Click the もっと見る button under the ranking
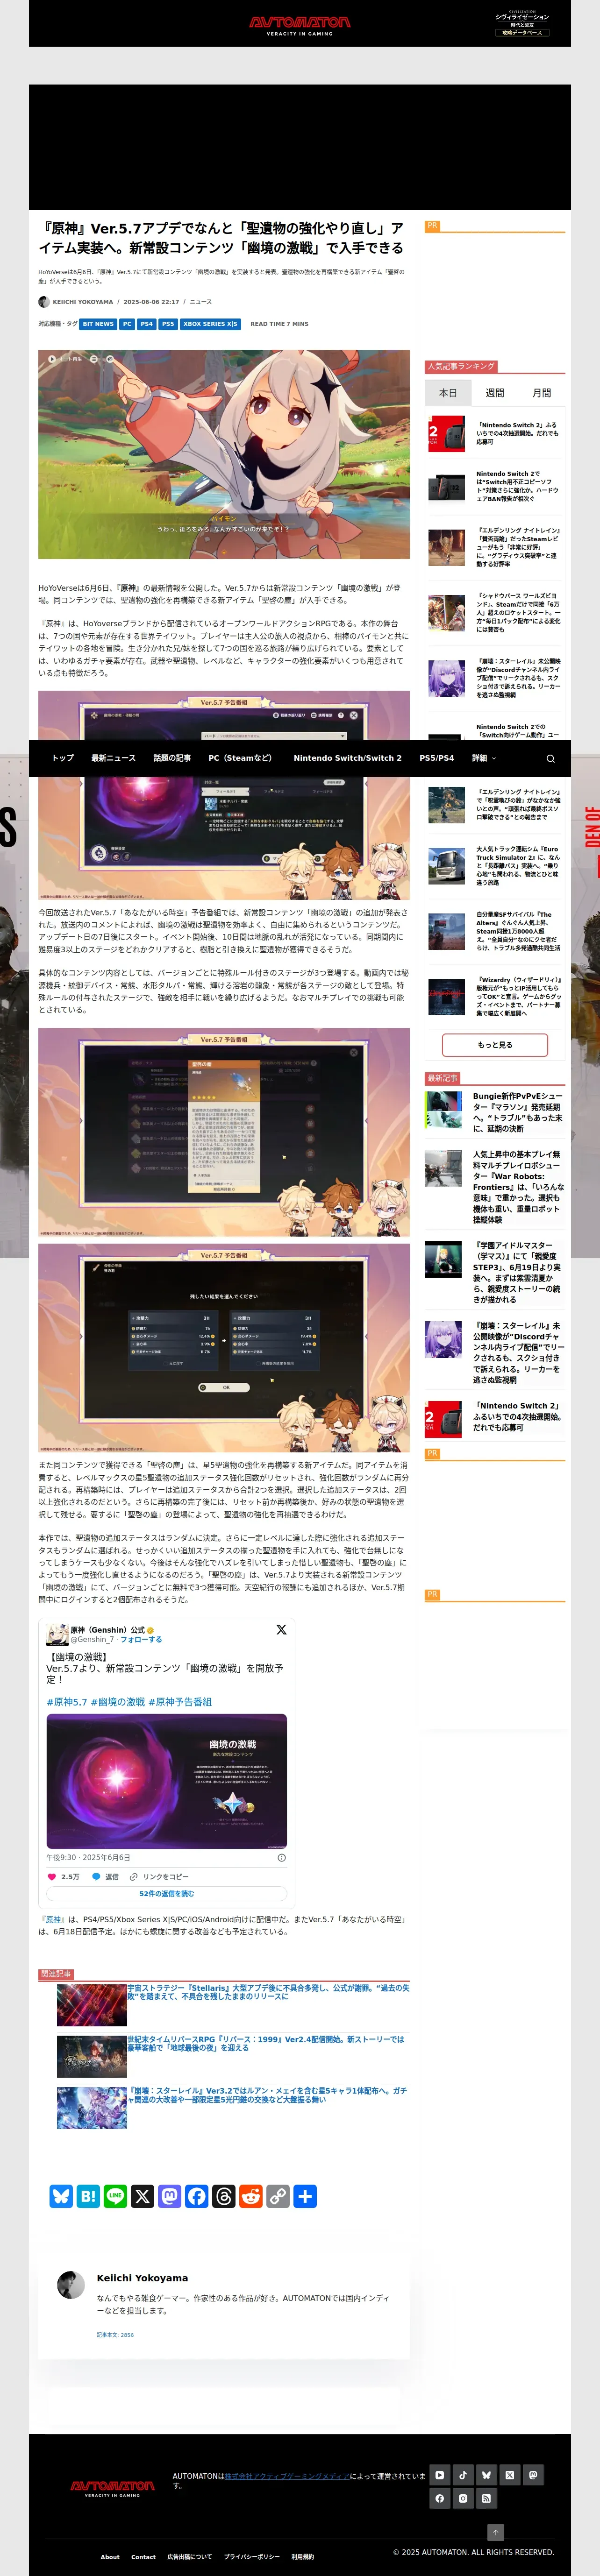The width and height of the screenshot is (600, 2576). [x=495, y=1045]
